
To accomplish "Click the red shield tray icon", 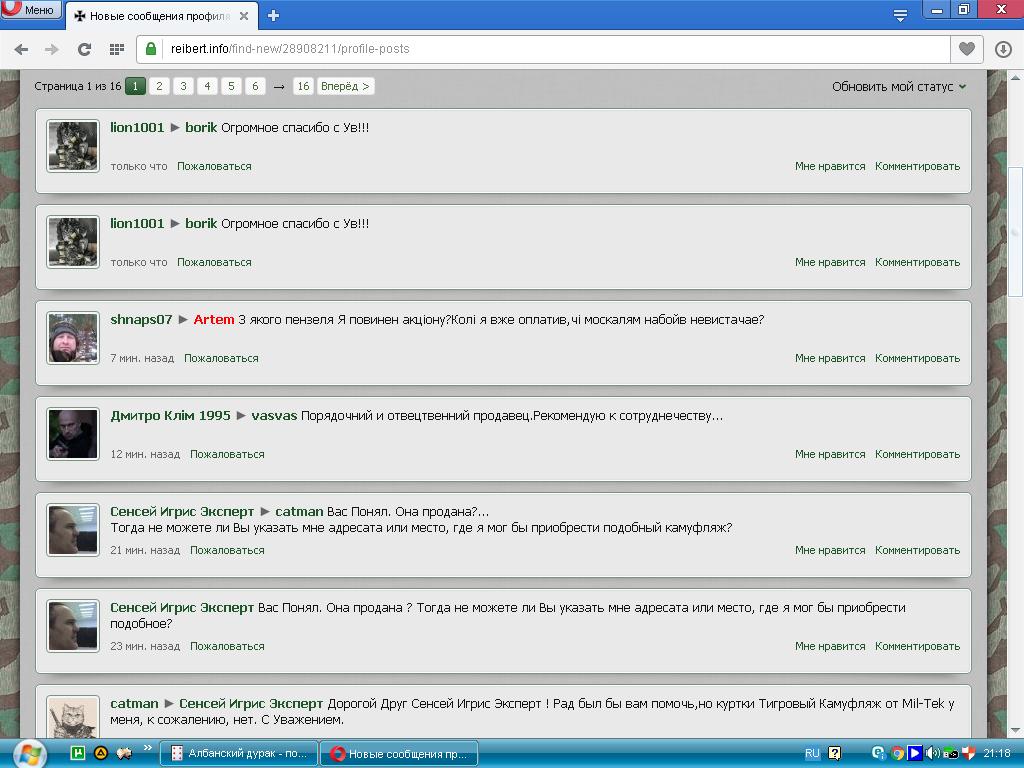I will click(x=968, y=753).
